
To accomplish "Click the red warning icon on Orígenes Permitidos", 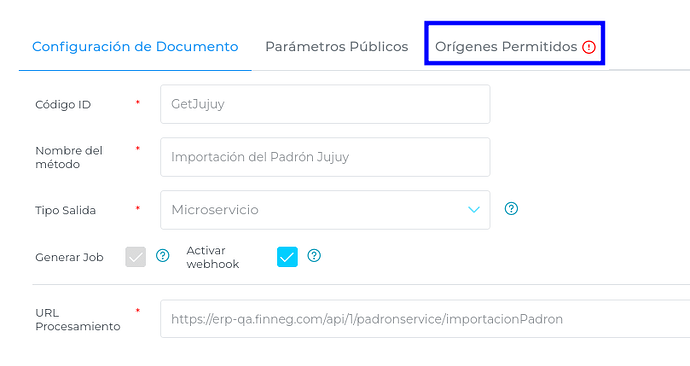I will (x=589, y=47).
